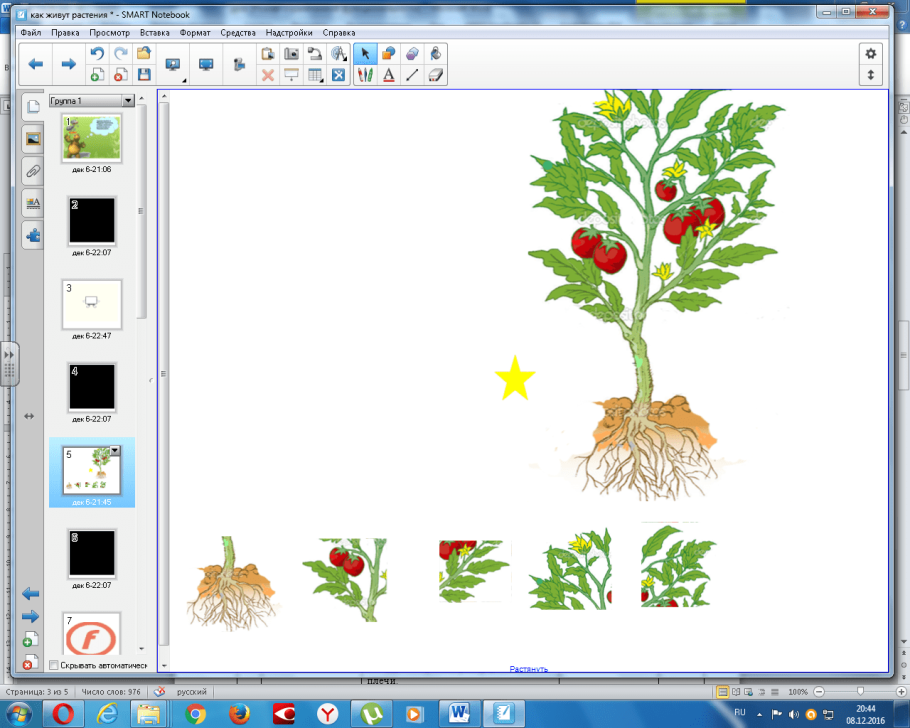Click the Undo arrow icon
Image resolution: width=910 pixels, height=728 pixels.
coord(97,54)
